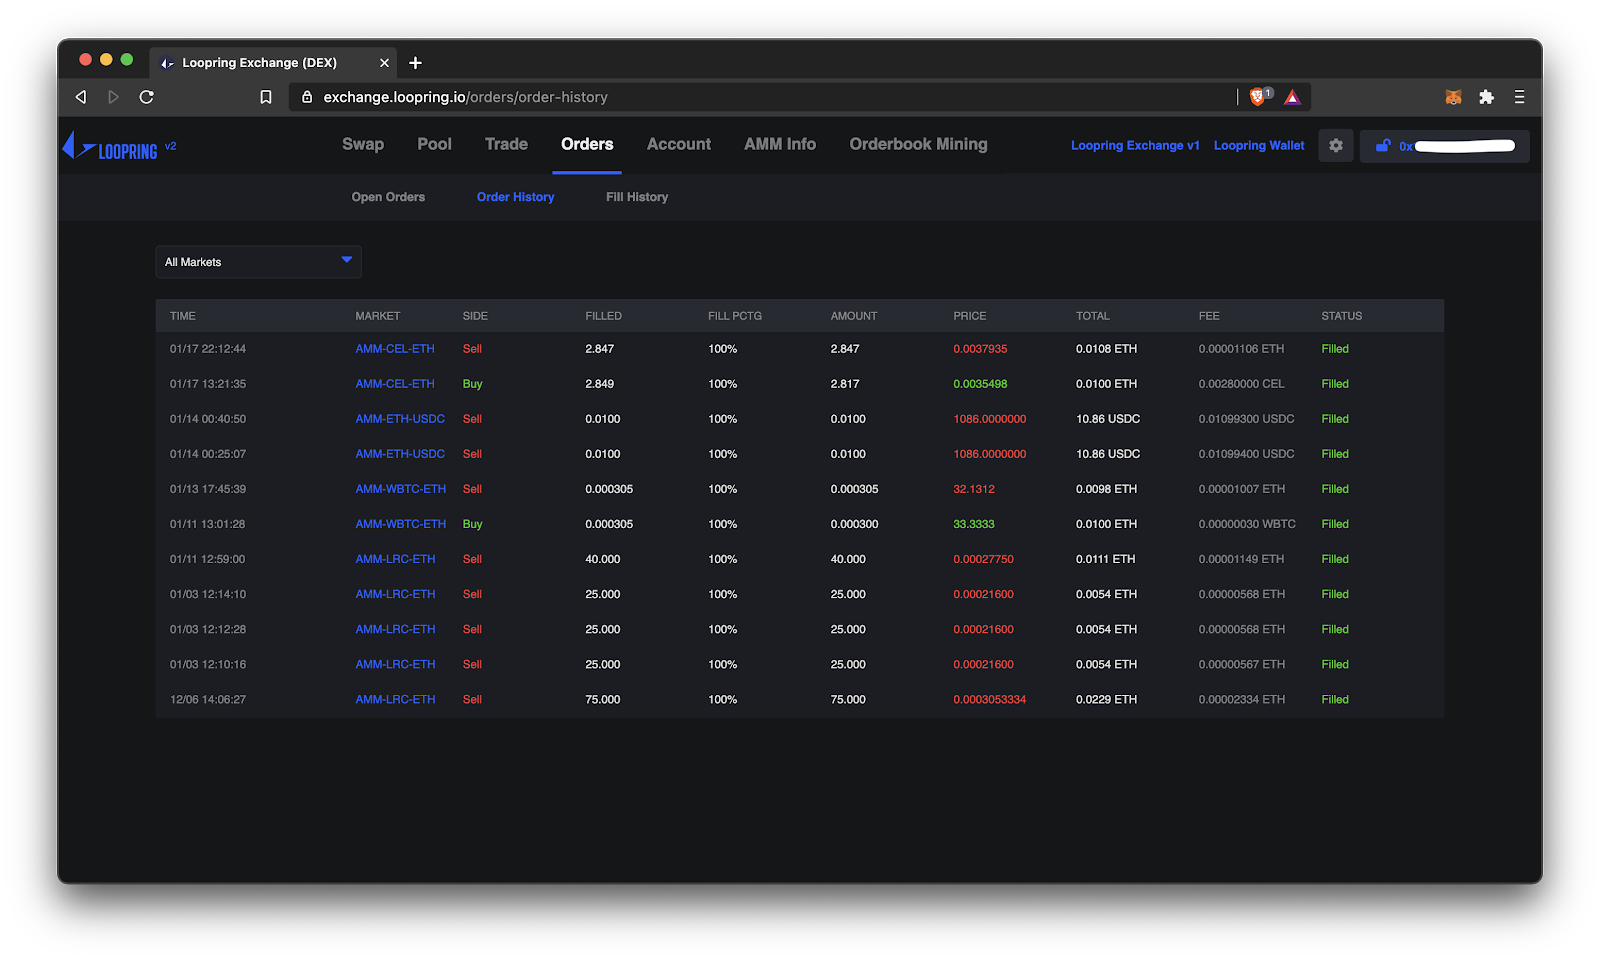Switch to the Fill History tab
This screenshot has width=1600, height=960.
636,197
